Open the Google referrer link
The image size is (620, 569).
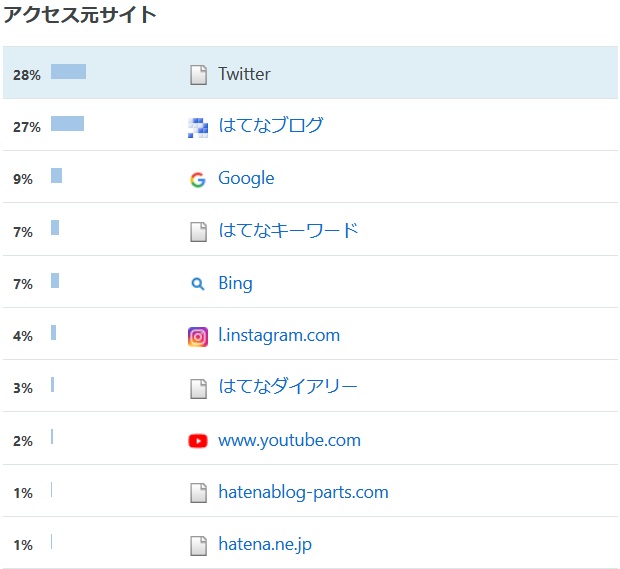(246, 178)
